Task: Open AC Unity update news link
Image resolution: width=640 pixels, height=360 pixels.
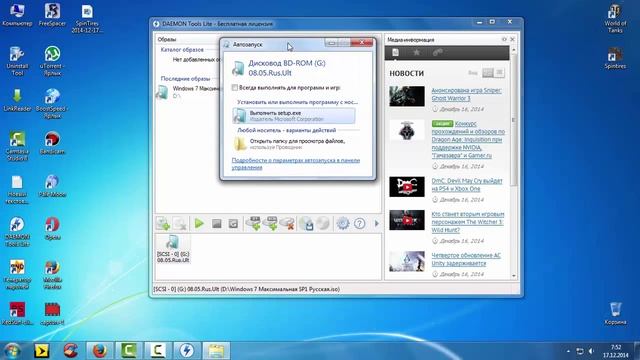Action: click(466, 259)
